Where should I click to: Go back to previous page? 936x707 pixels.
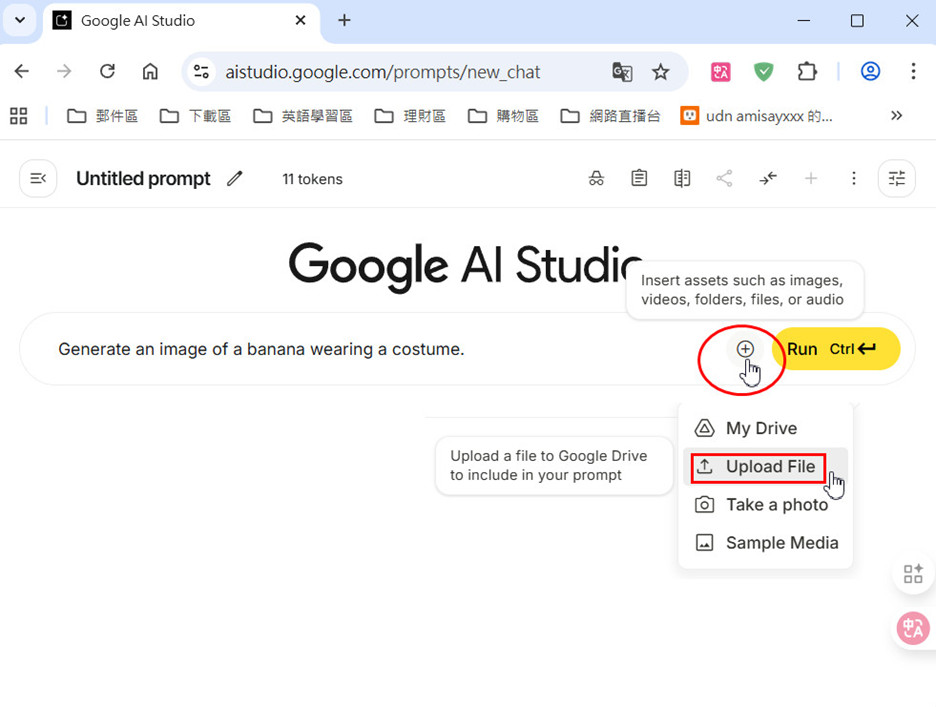pos(21,72)
